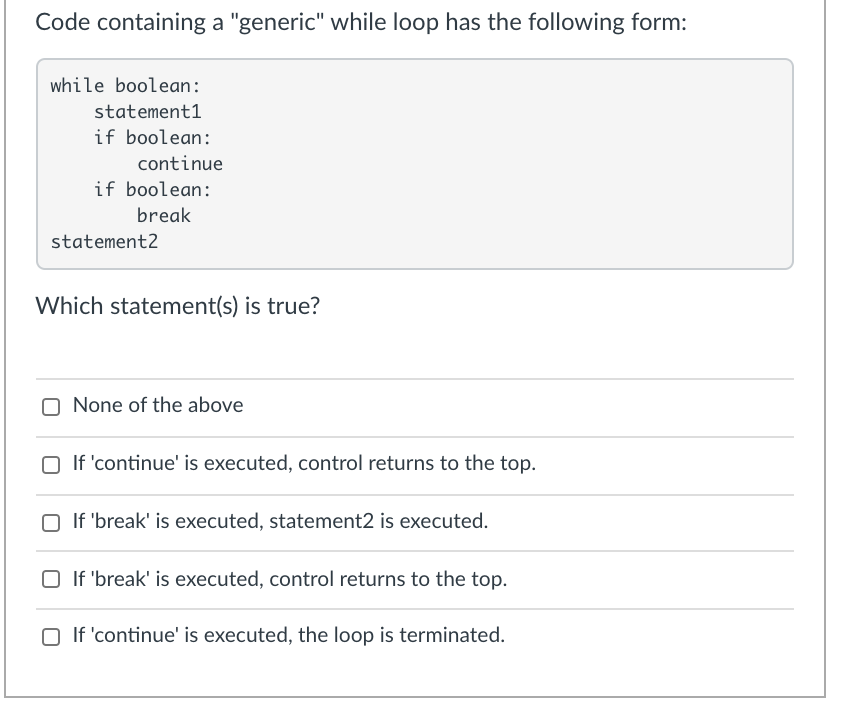Image resolution: width=842 pixels, height=706 pixels.
Task: Check 'If break is executed, control returns to top'
Action: tap(49, 578)
